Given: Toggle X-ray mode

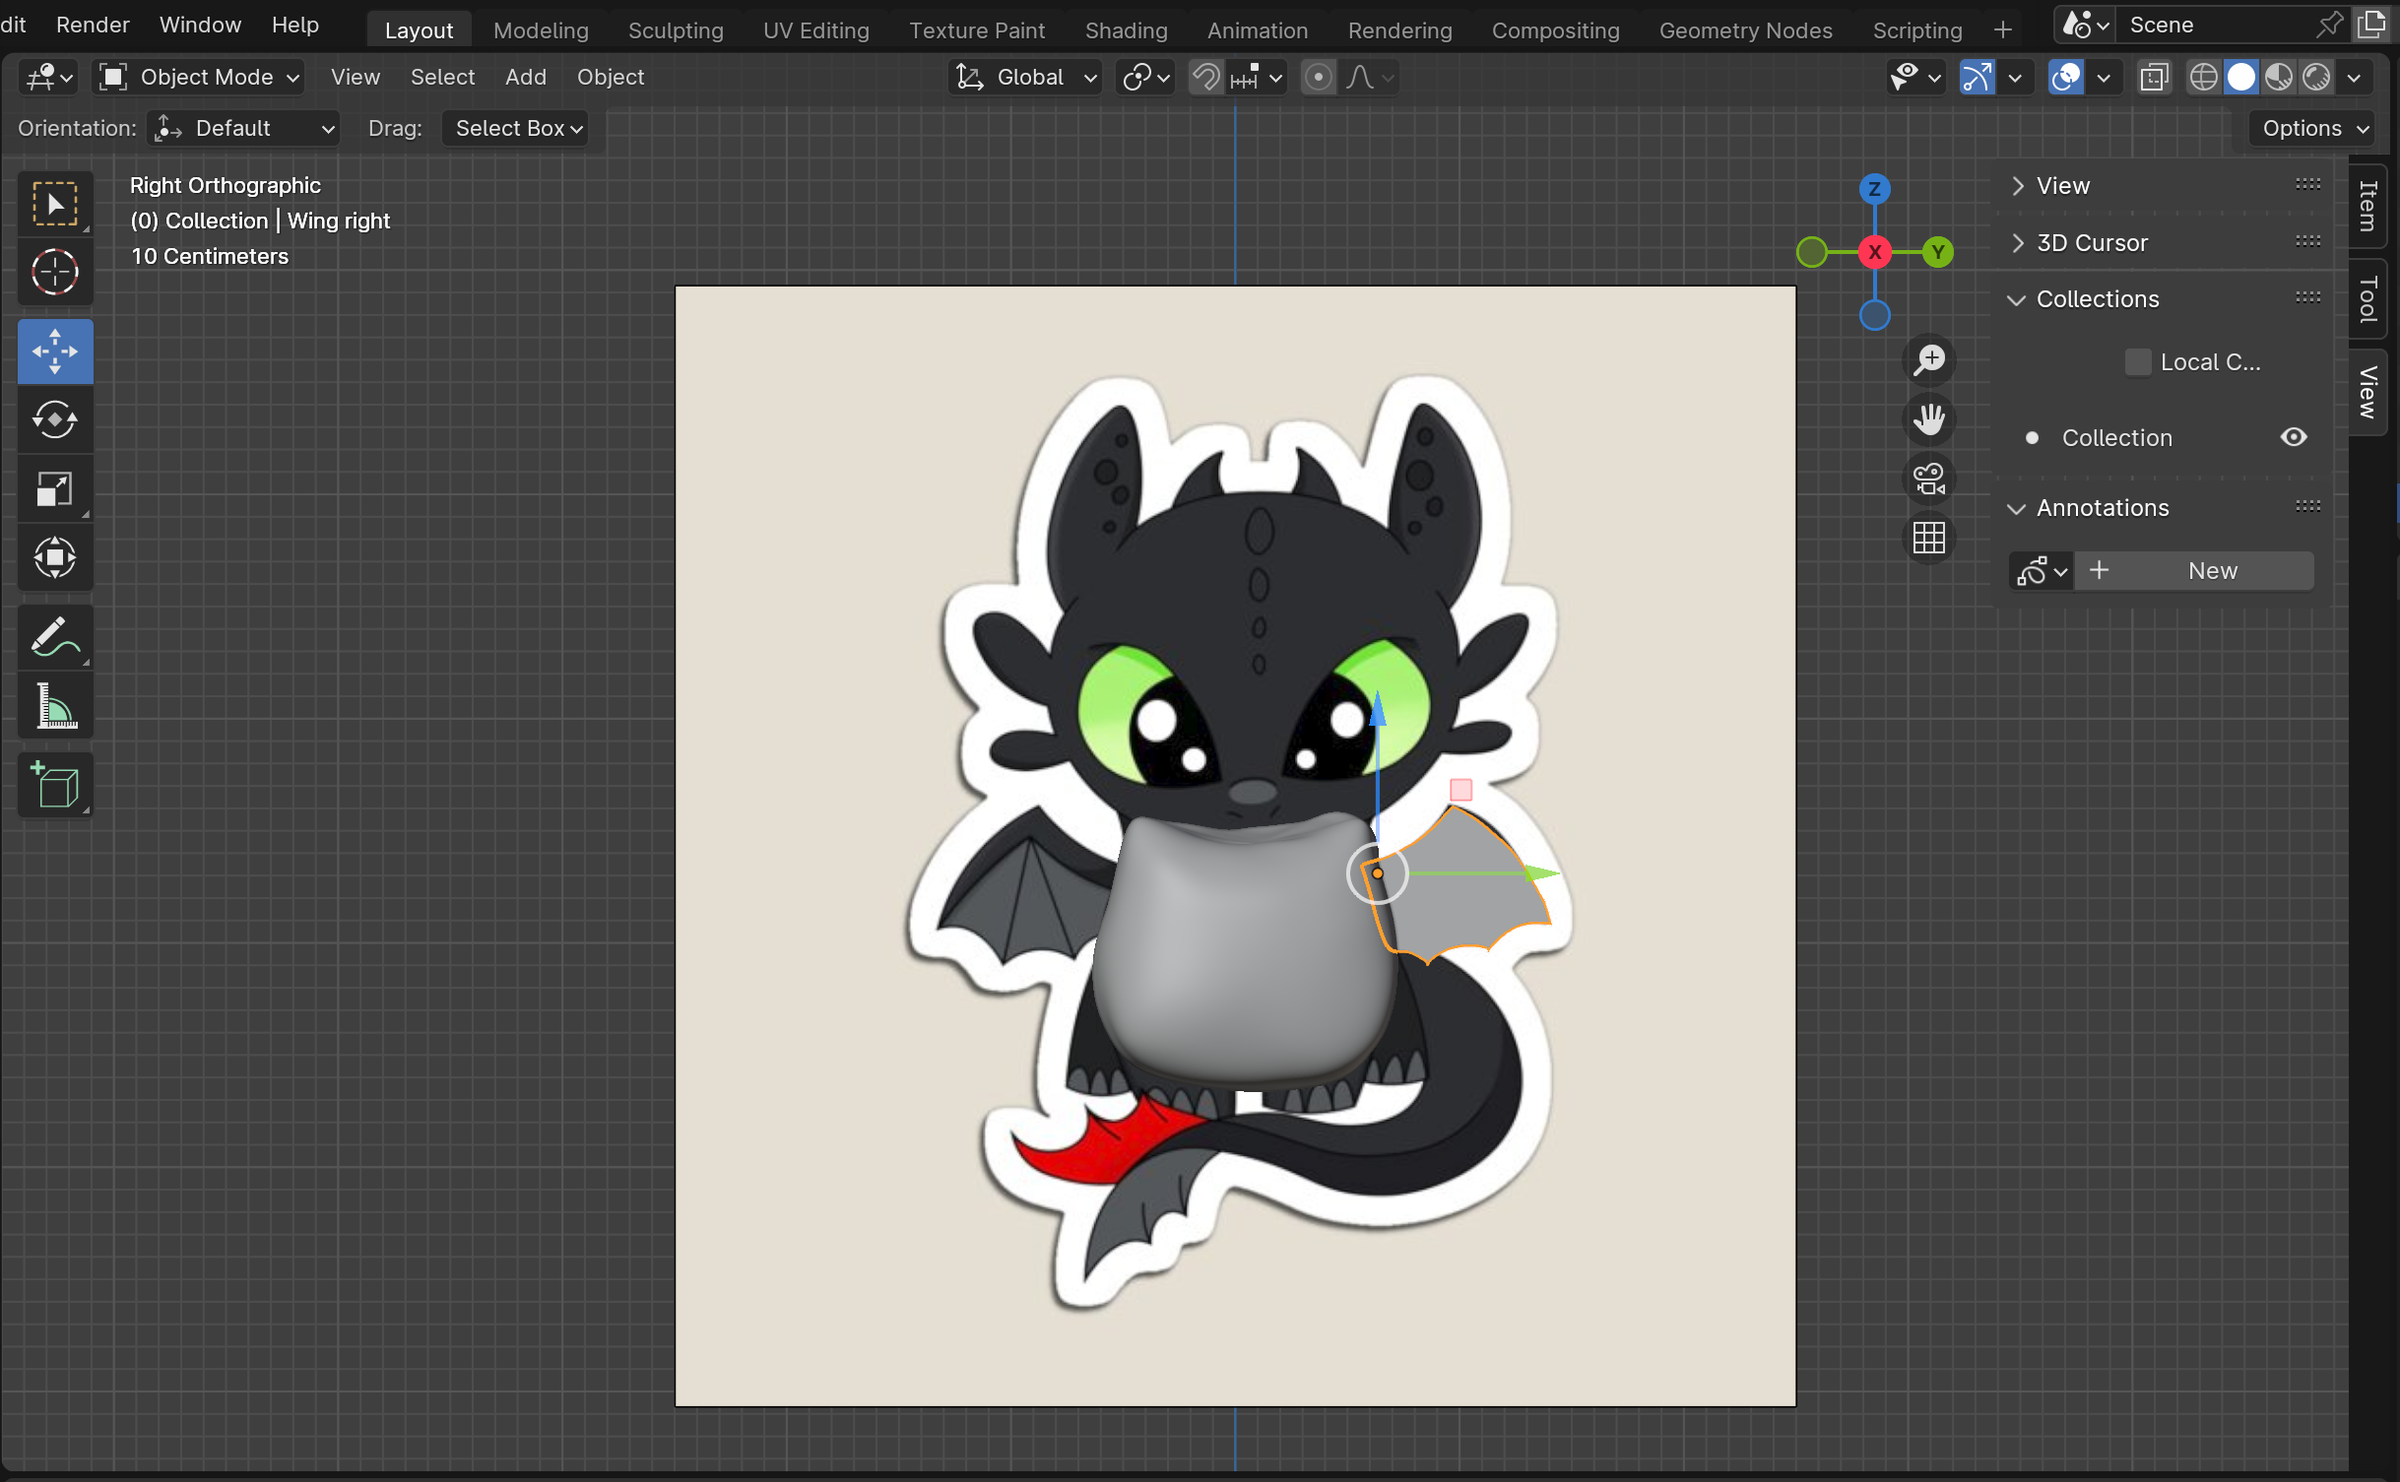Looking at the screenshot, I should pyautogui.click(x=2154, y=77).
